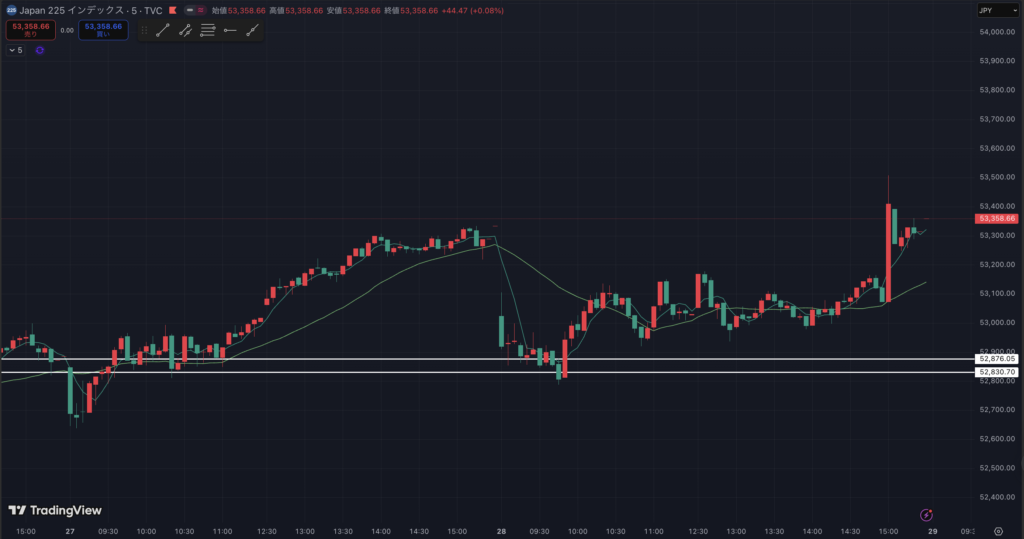Select the second line tool in the drawing toolbar
The height and width of the screenshot is (539, 1024).
pos(185,31)
